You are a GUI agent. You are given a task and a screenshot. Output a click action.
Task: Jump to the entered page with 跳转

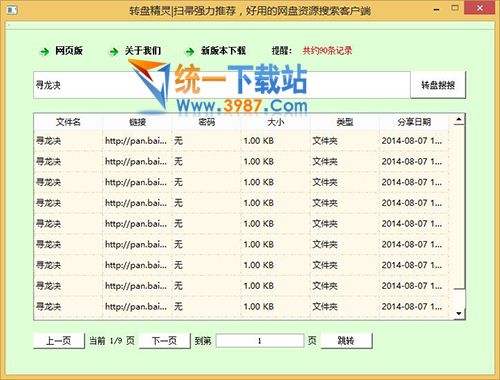coord(346,341)
